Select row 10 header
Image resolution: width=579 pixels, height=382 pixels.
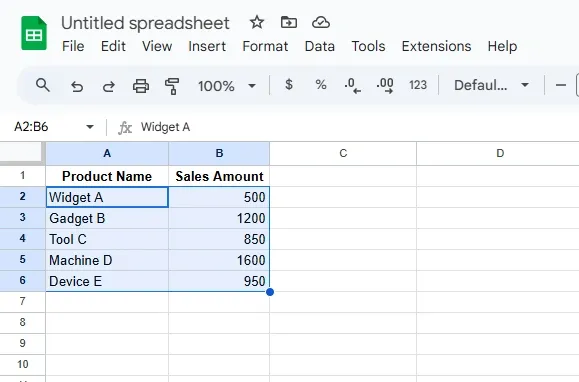[23, 365]
